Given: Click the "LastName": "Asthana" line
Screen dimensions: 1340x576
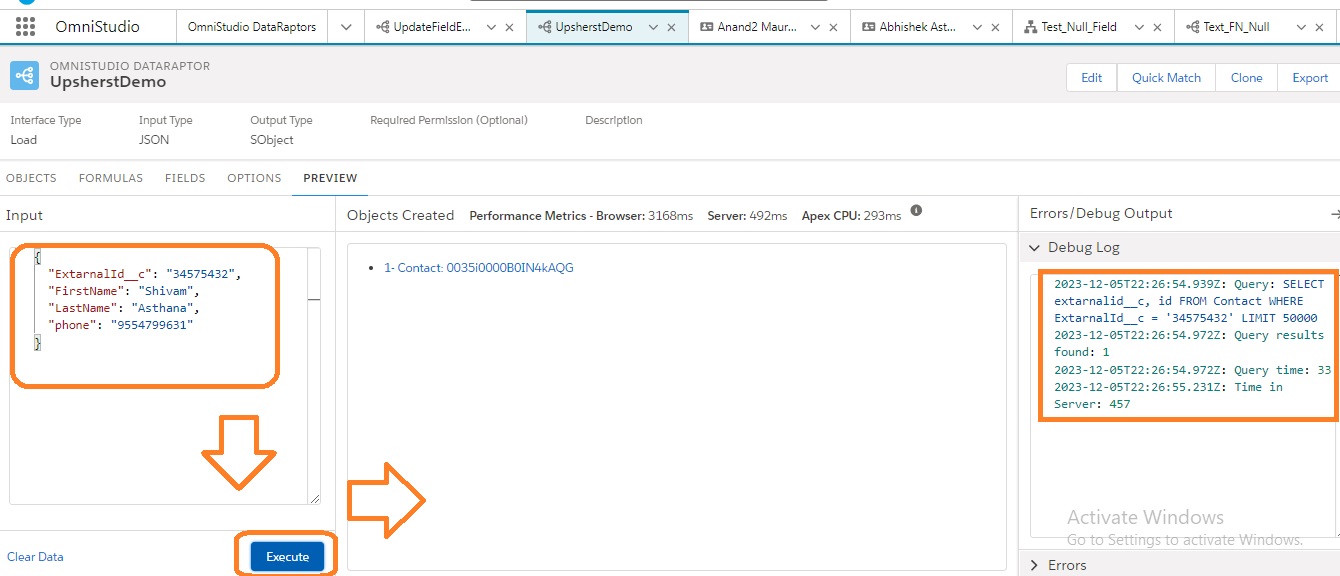Looking at the screenshot, I should pyautogui.click(x=124, y=308).
